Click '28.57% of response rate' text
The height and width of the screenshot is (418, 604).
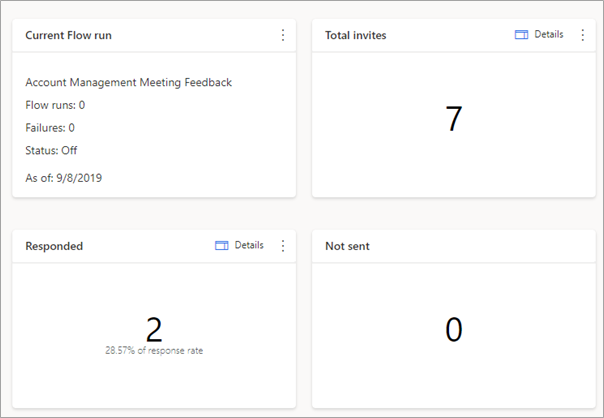[154, 351]
